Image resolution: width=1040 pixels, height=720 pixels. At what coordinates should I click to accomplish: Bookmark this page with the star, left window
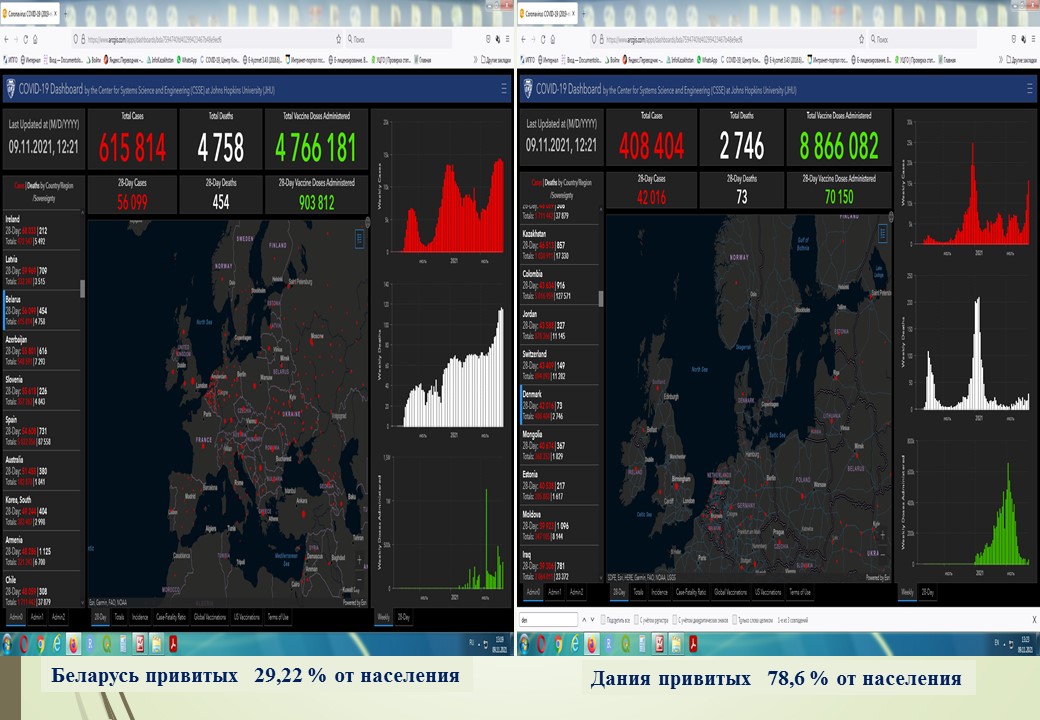(338, 39)
